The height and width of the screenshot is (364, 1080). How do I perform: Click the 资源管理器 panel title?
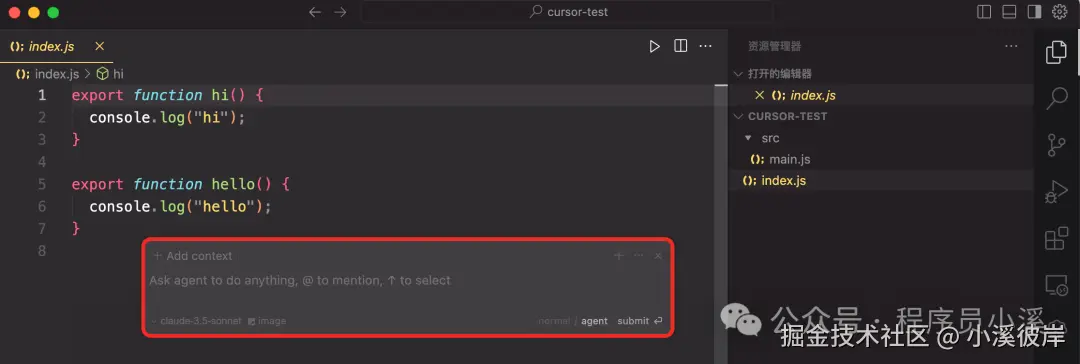pos(774,46)
